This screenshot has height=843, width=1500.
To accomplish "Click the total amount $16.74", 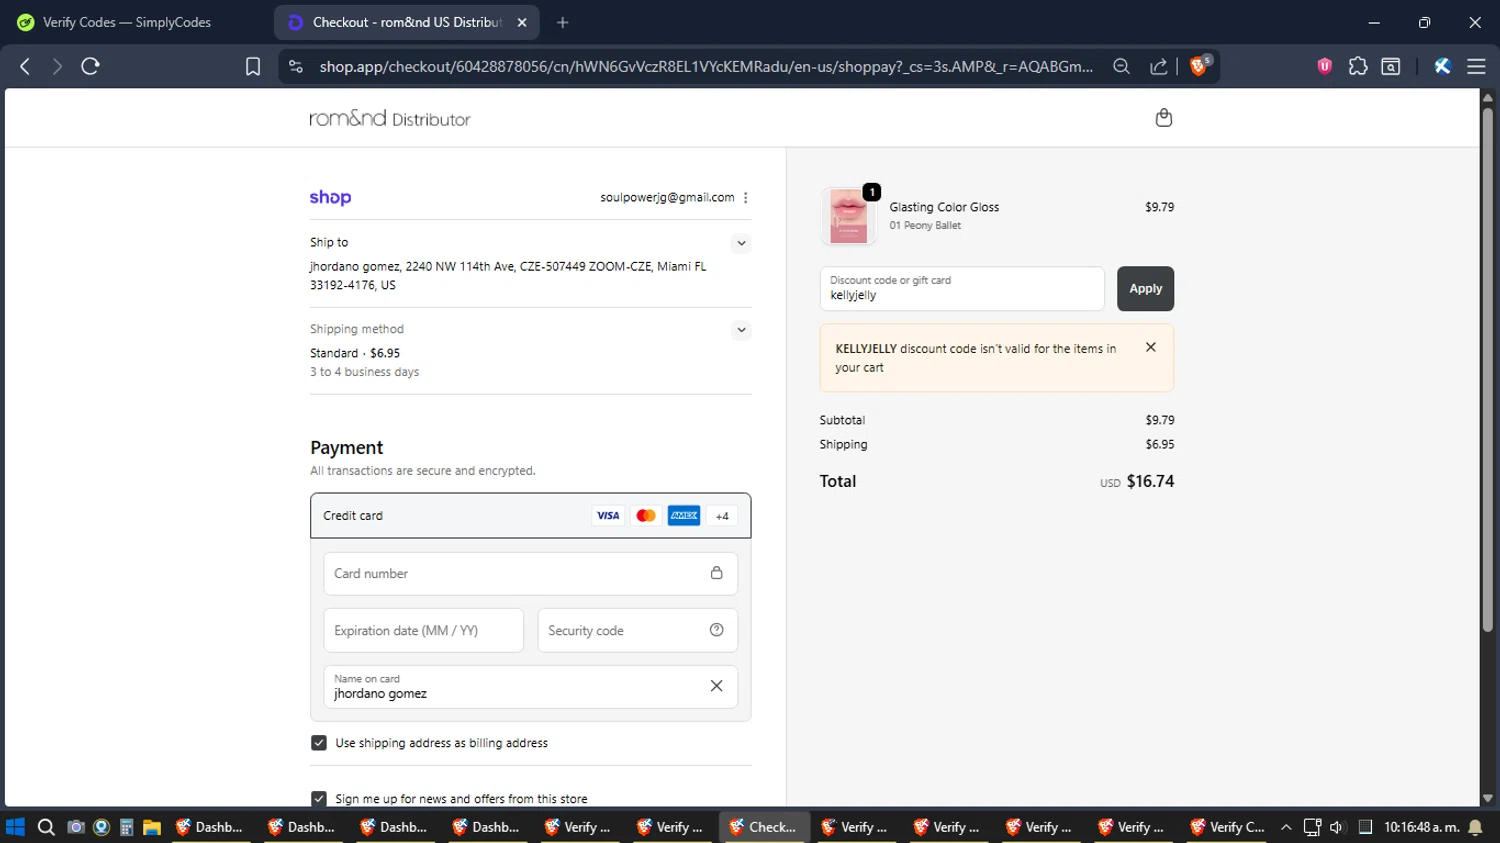I will click(x=1150, y=481).
